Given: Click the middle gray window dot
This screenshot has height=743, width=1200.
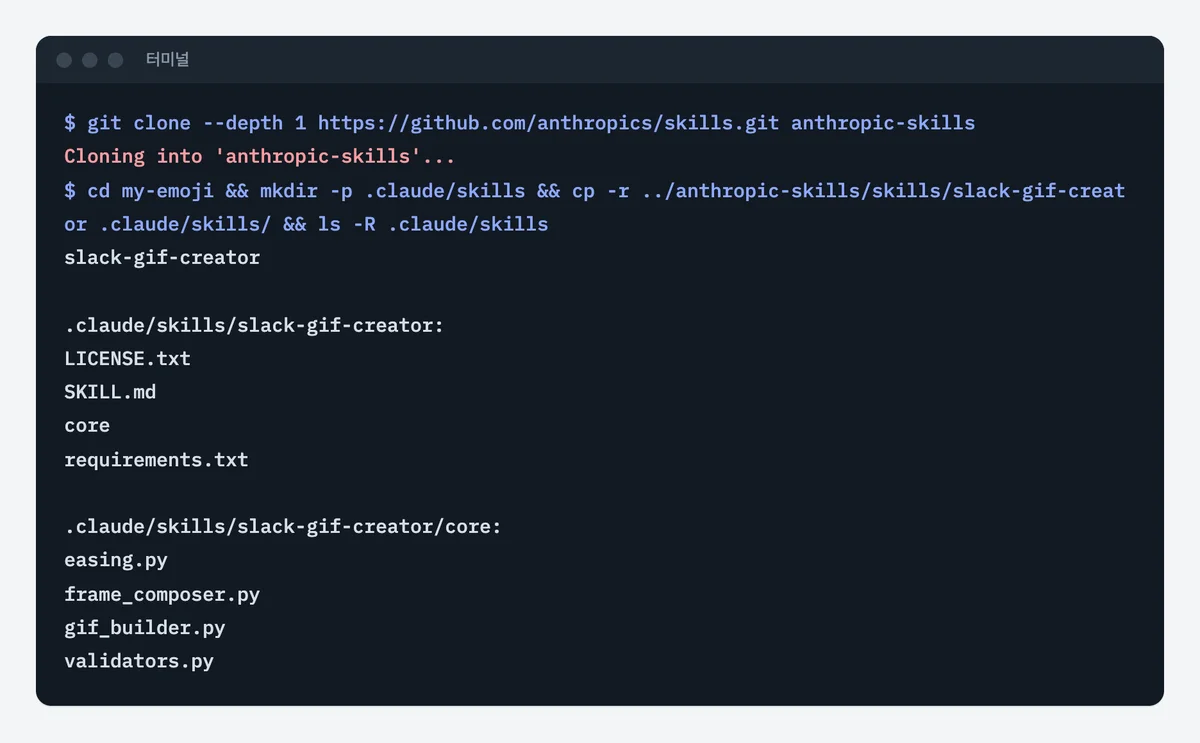Looking at the screenshot, I should [x=90, y=60].
